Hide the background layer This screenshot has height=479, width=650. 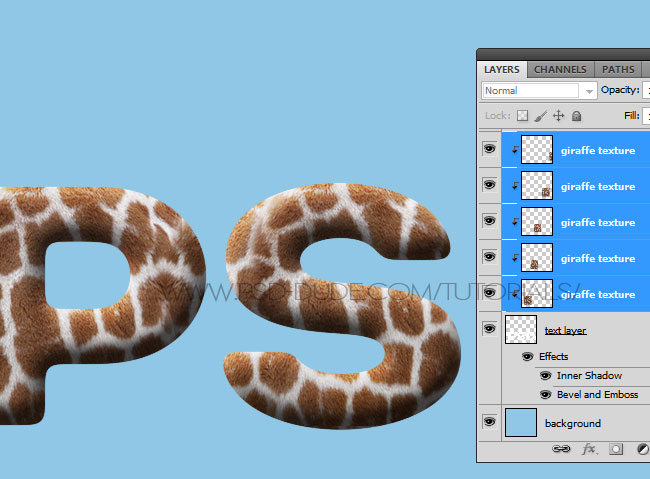pos(490,422)
